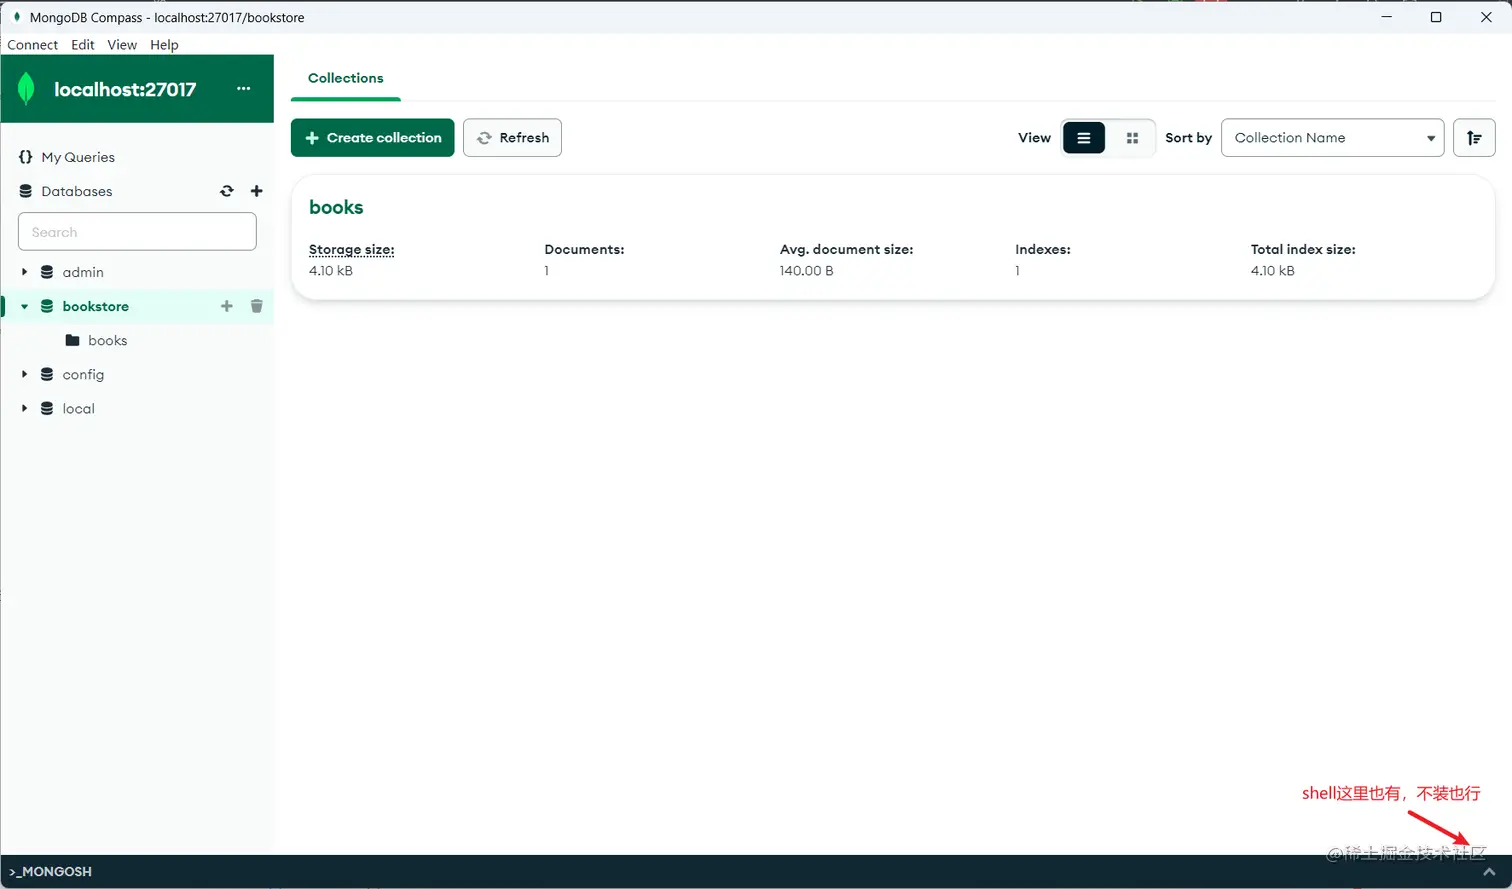Switch to the Collections tab
1512x889 pixels.
346,78
